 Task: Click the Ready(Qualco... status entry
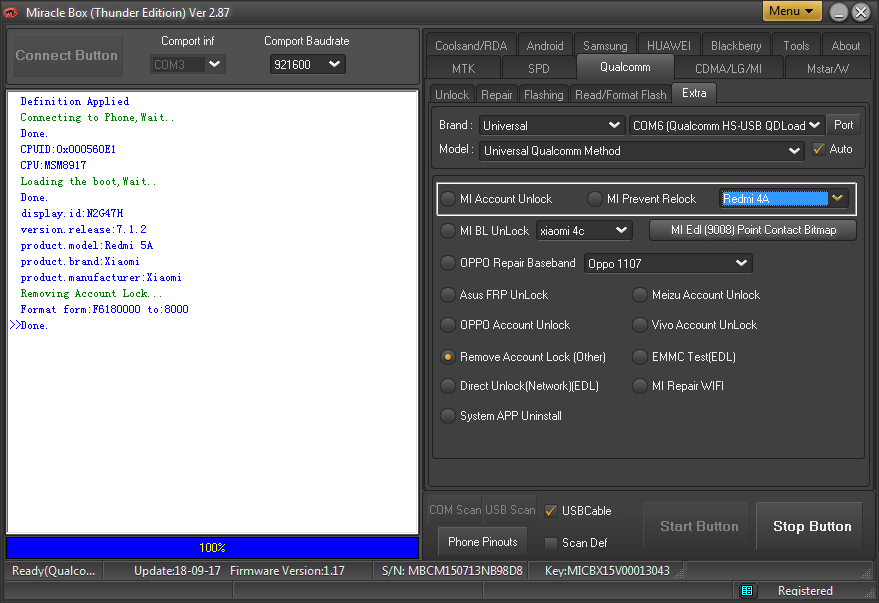54,571
